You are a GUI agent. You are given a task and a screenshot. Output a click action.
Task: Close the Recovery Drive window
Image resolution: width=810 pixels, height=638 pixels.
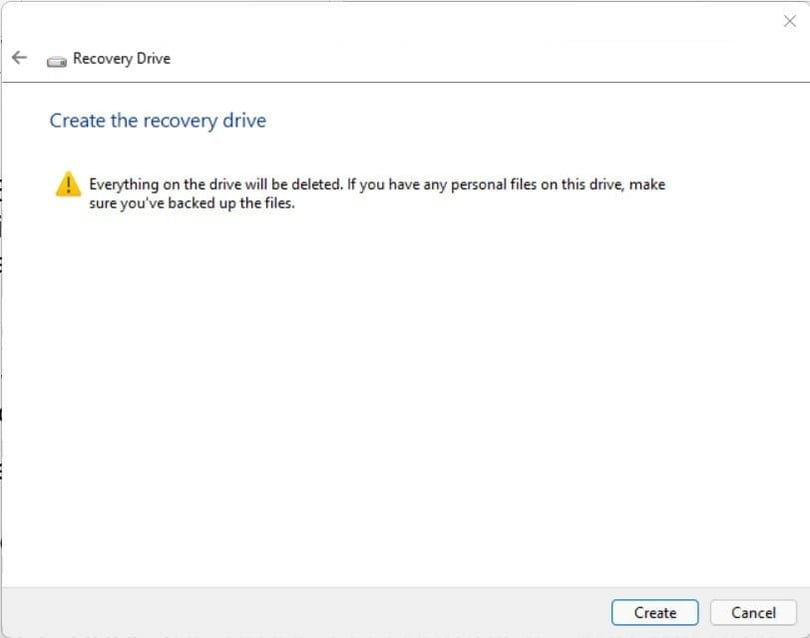789,21
